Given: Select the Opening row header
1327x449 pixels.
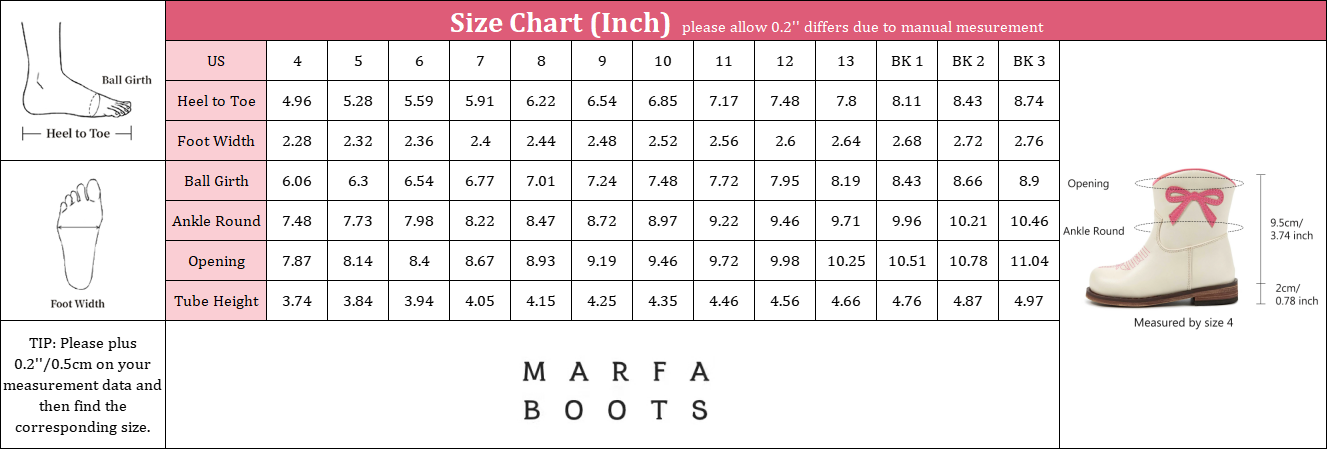Looking at the screenshot, I should pos(216,261).
